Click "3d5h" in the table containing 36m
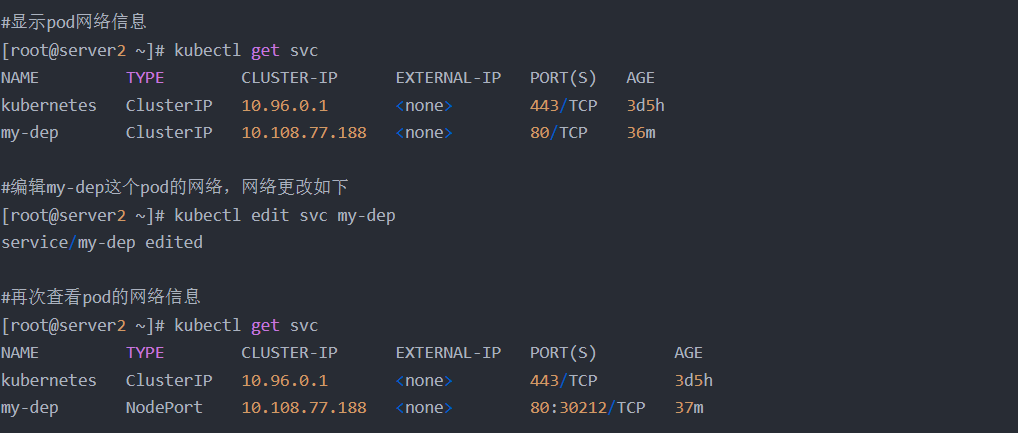Viewport: 1018px width, 433px height. pyautogui.click(x=645, y=105)
